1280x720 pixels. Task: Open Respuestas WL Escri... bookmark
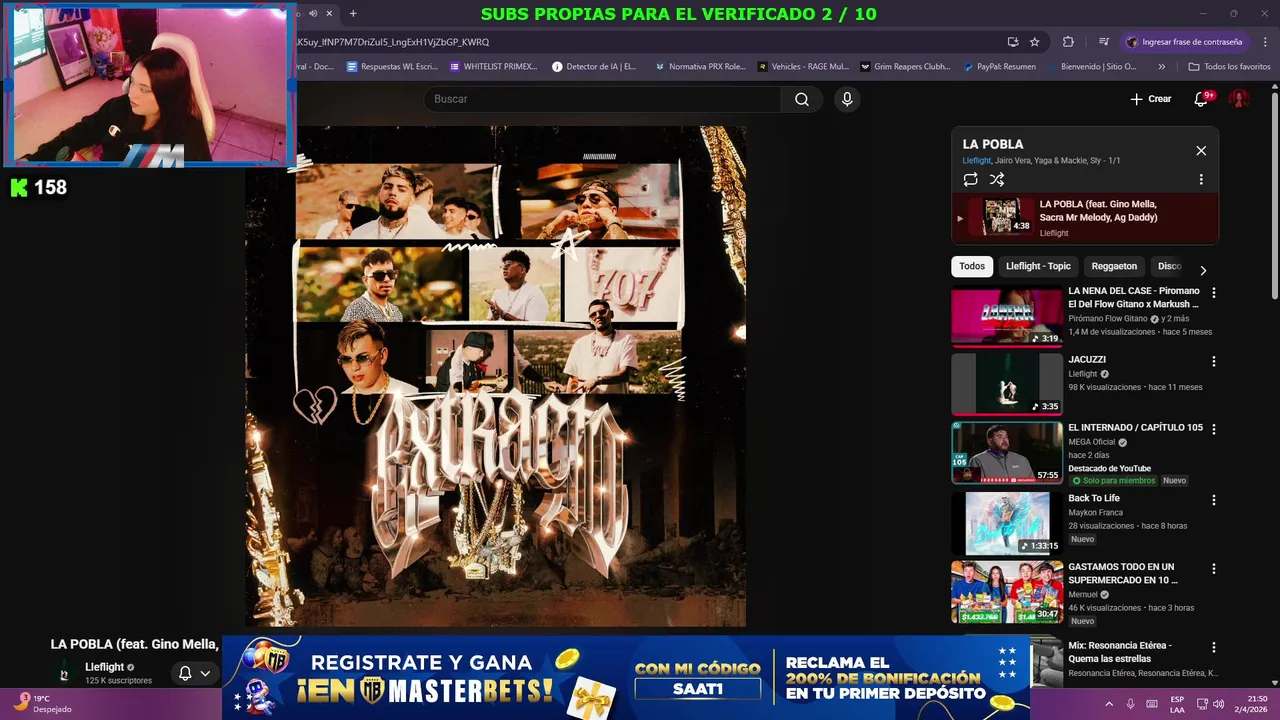[x=392, y=67]
